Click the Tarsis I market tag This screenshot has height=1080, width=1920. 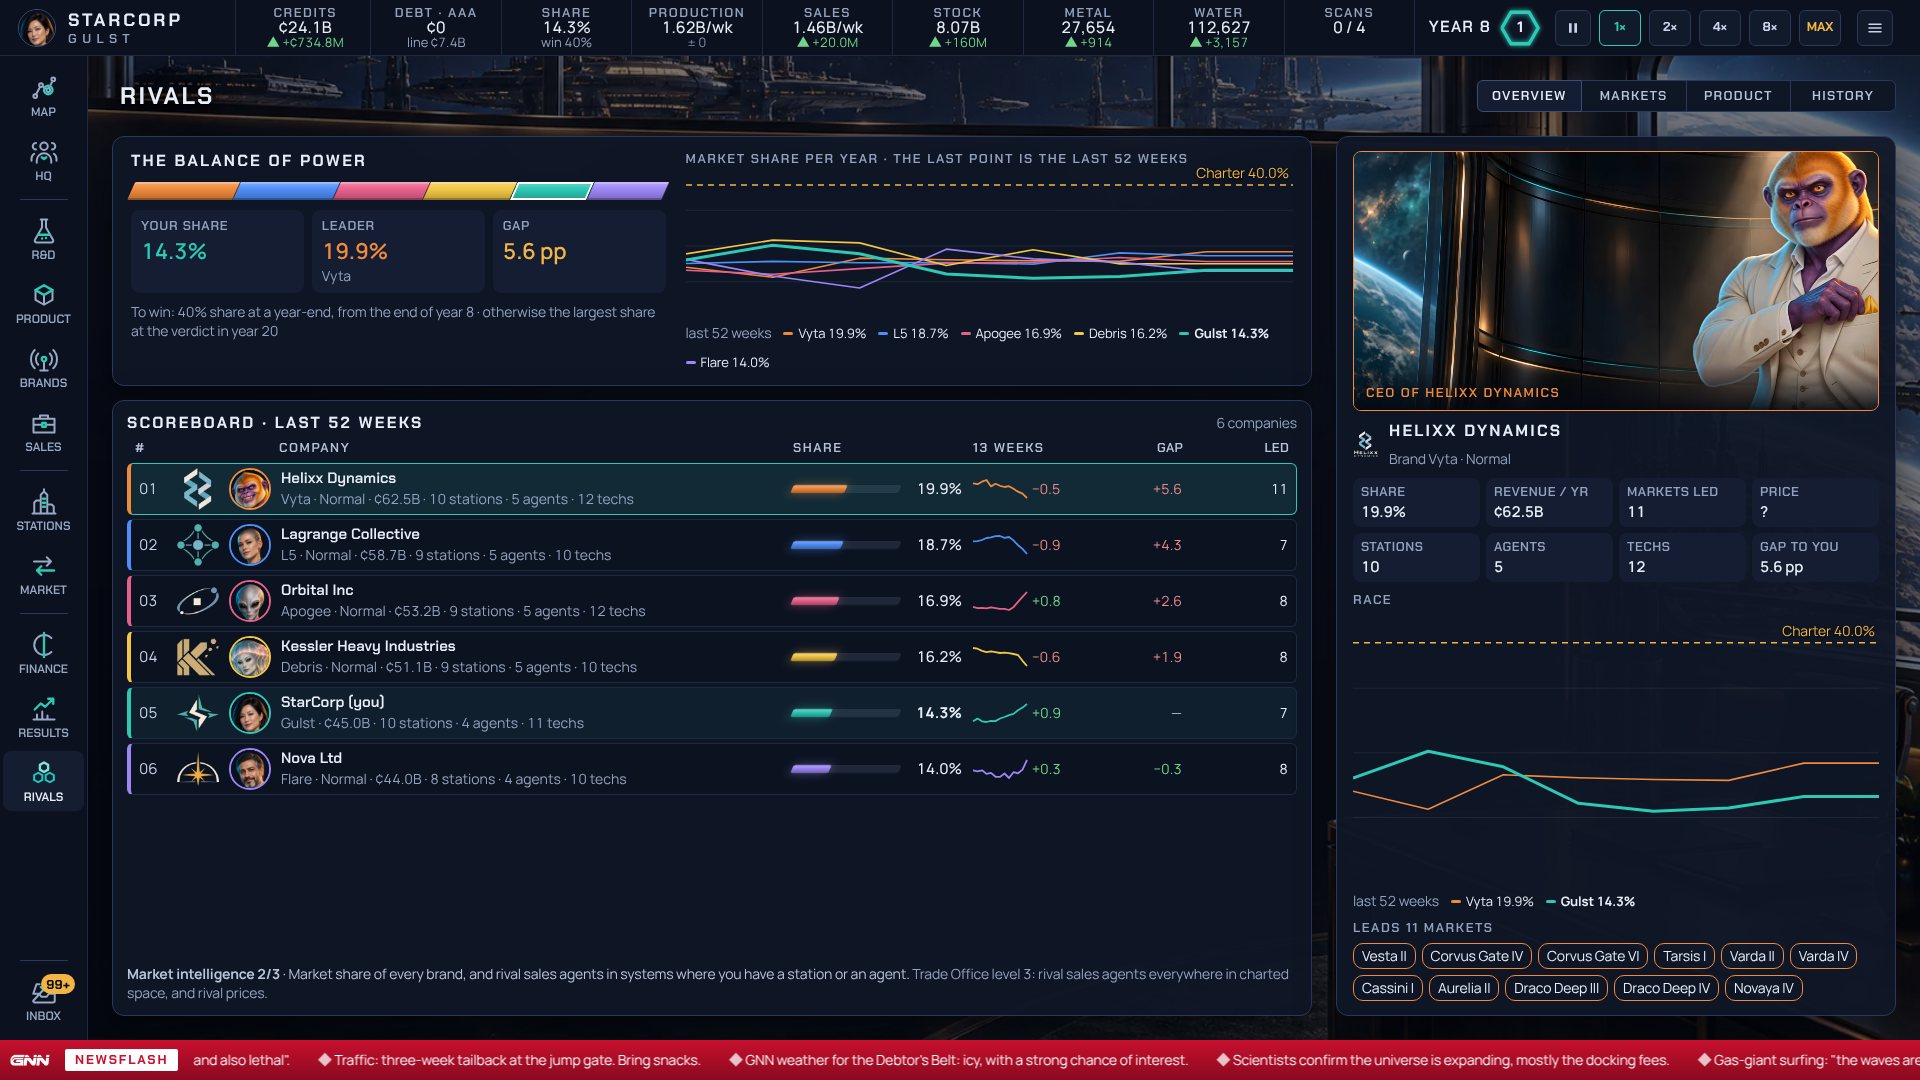[x=1684, y=956]
